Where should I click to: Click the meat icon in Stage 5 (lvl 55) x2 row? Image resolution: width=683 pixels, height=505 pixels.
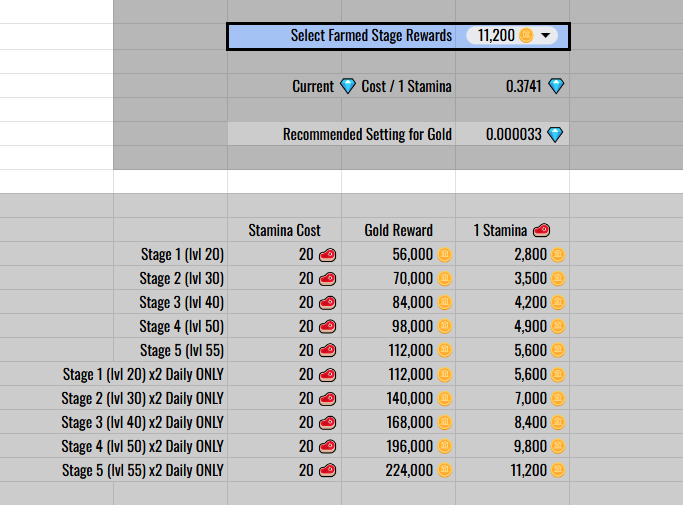tap(327, 470)
